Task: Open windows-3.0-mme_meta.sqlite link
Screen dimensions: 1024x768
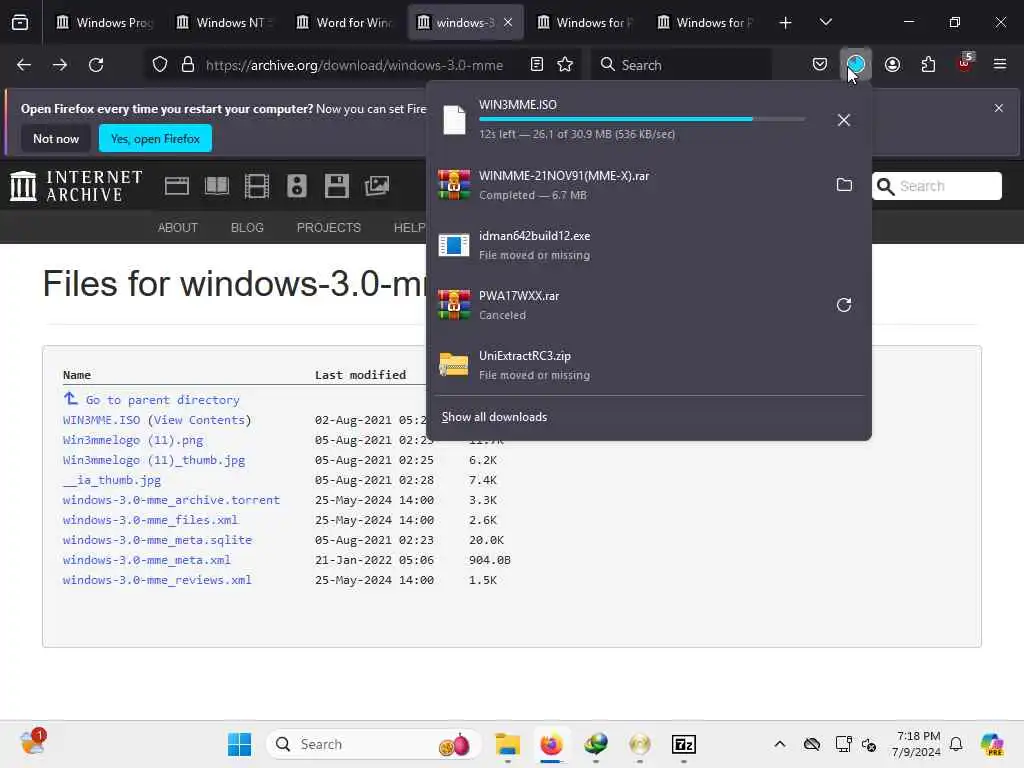Action: (x=157, y=540)
